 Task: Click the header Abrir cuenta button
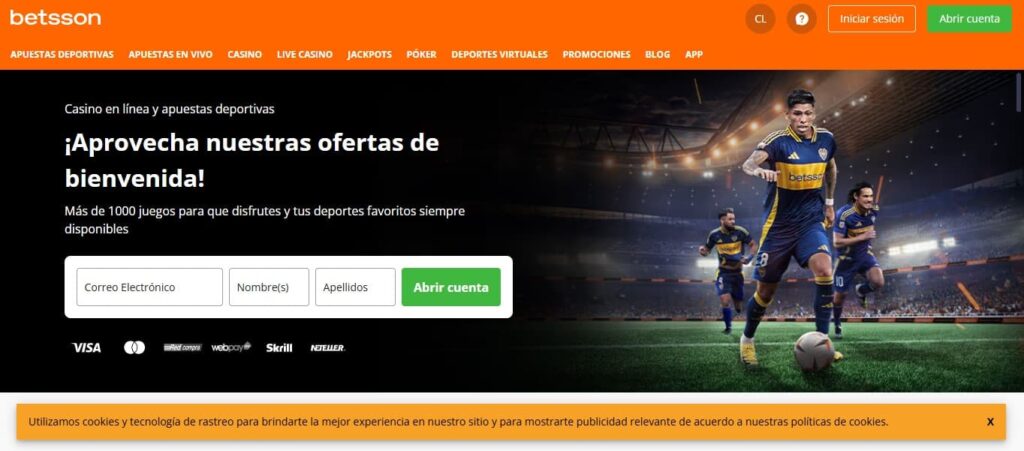point(969,19)
